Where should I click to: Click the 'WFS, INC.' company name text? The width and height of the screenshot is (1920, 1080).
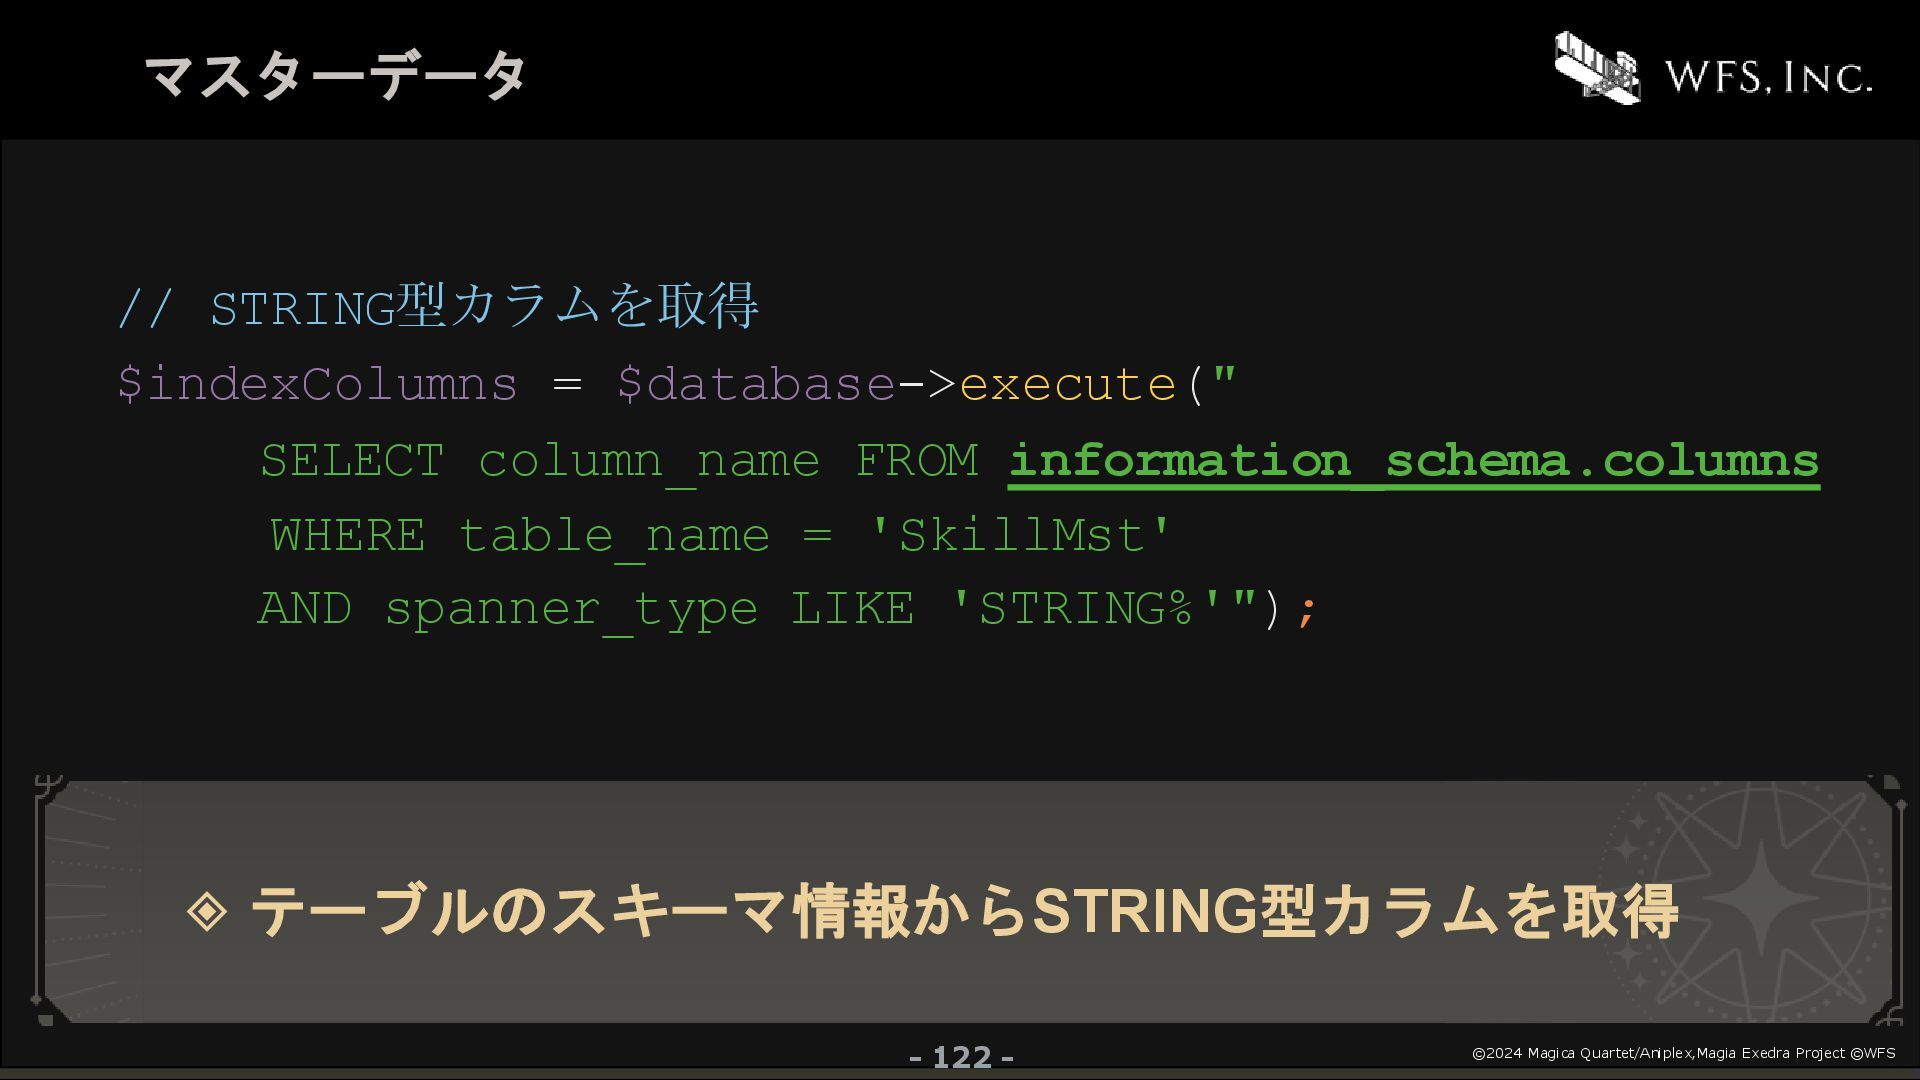[x=1768, y=76]
